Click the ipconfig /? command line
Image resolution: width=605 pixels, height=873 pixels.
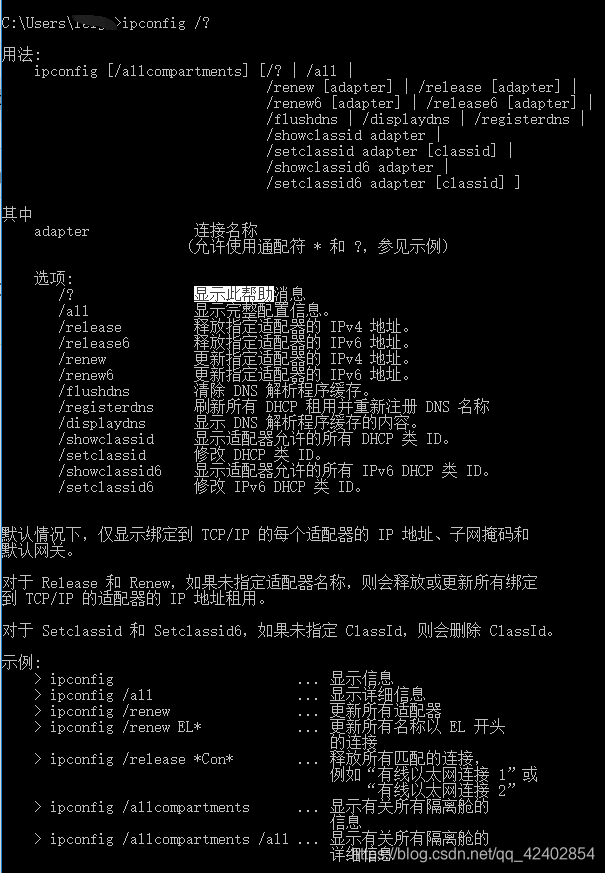165,23
